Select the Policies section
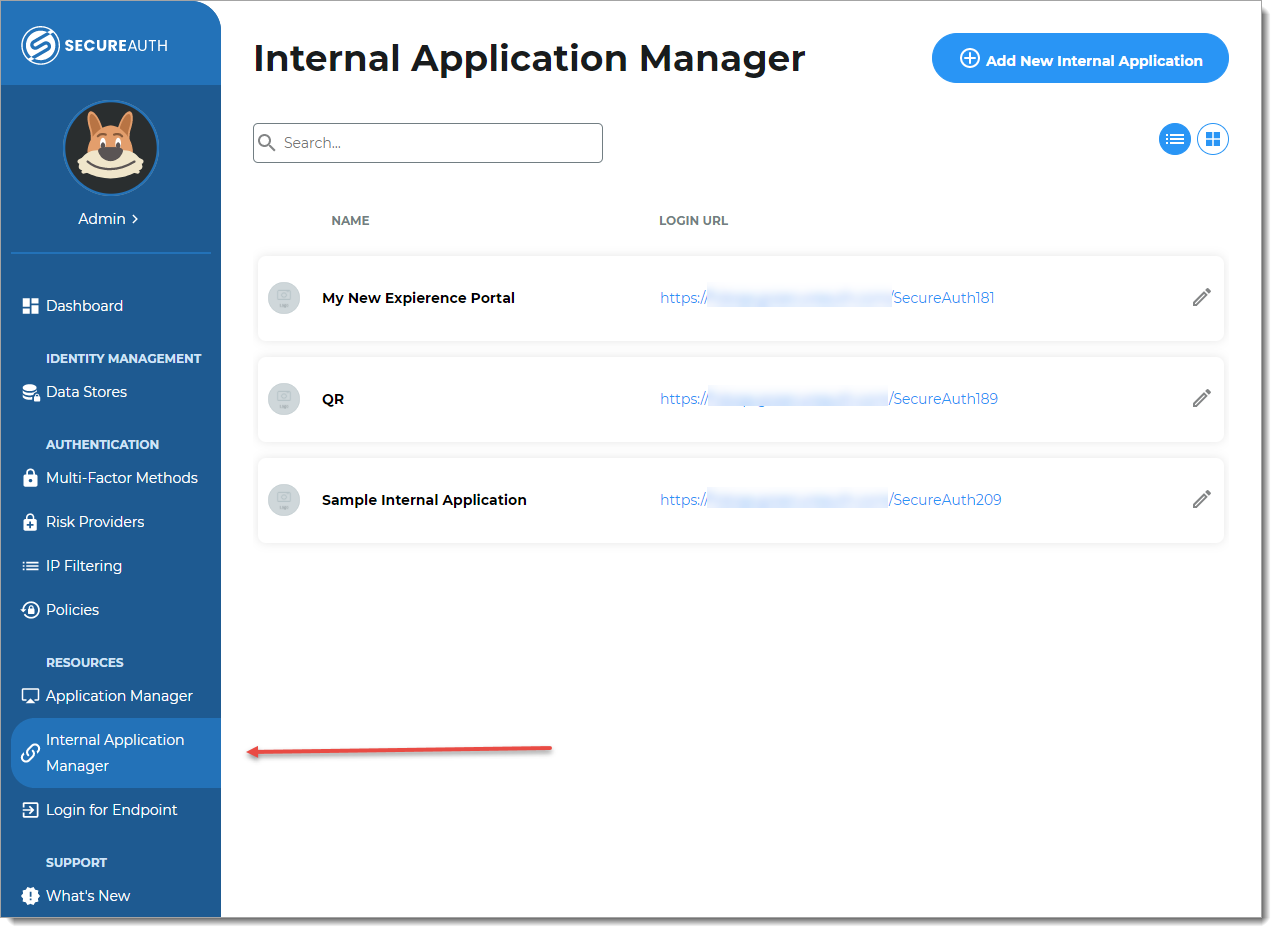The image size is (1277, 933). point(72,609)
